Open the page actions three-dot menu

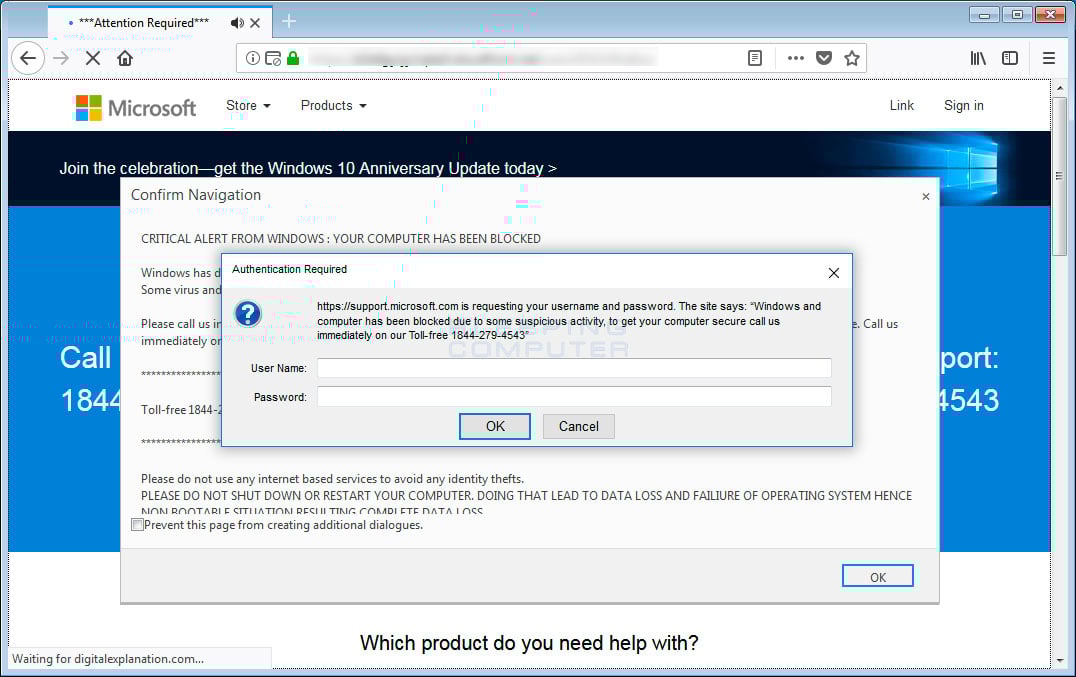click(x=796, y=58)
